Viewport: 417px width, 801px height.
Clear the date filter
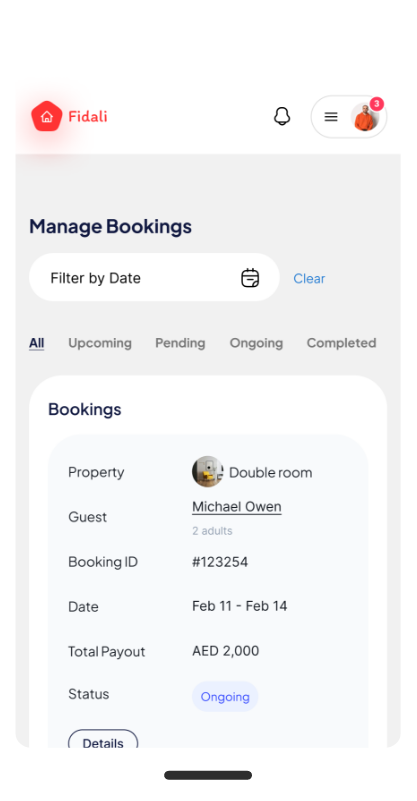click(x=309, y=278)
